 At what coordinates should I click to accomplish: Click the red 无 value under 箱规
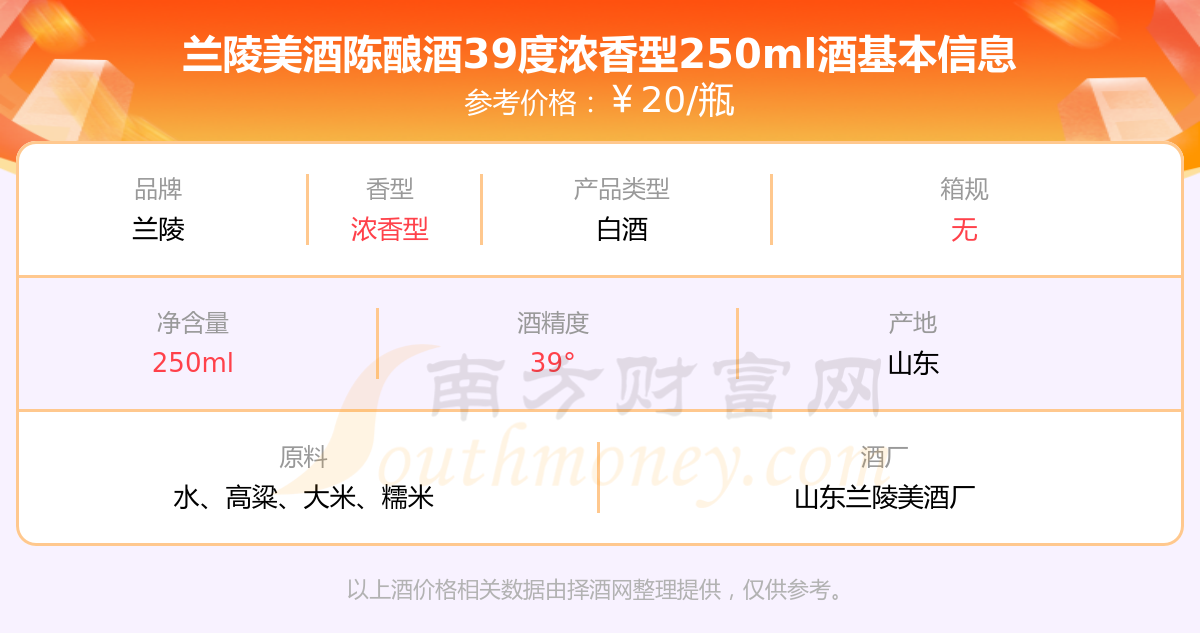point(965,229)
